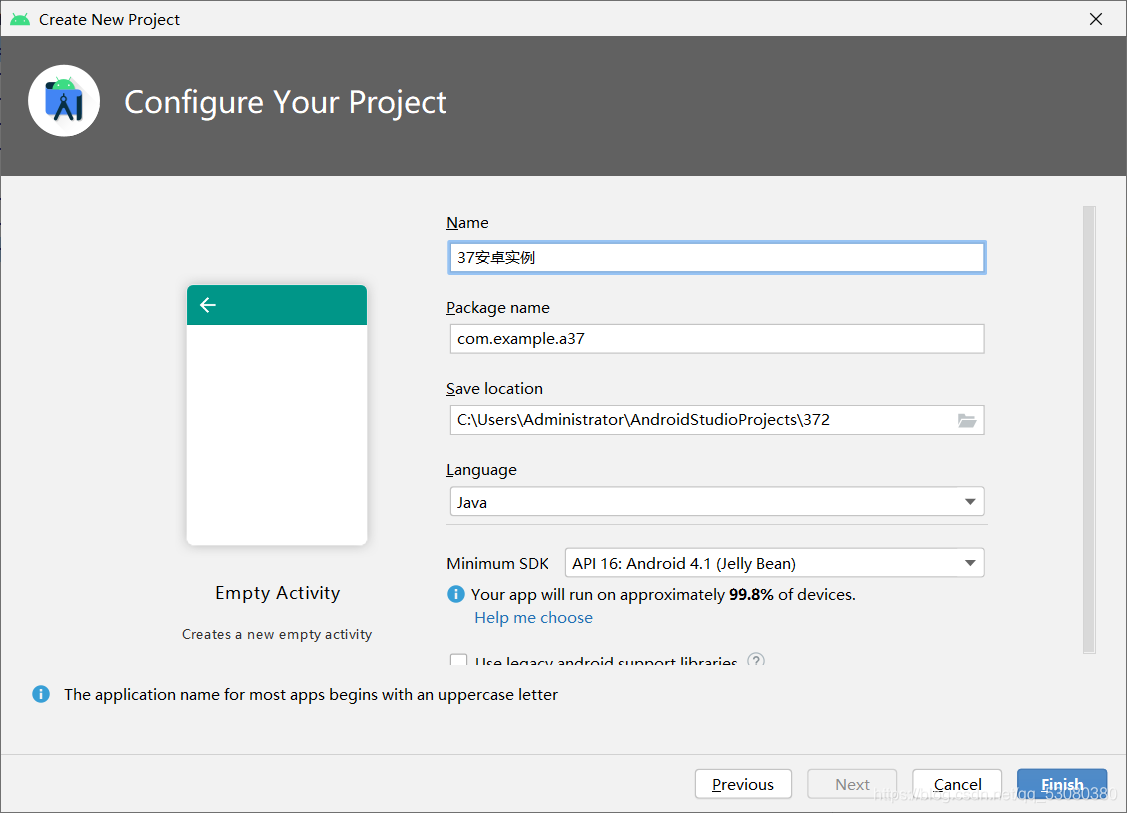Screen dimensions: 1127x813
Task: Click the 'Save location' label
Action: click(494, 389)
